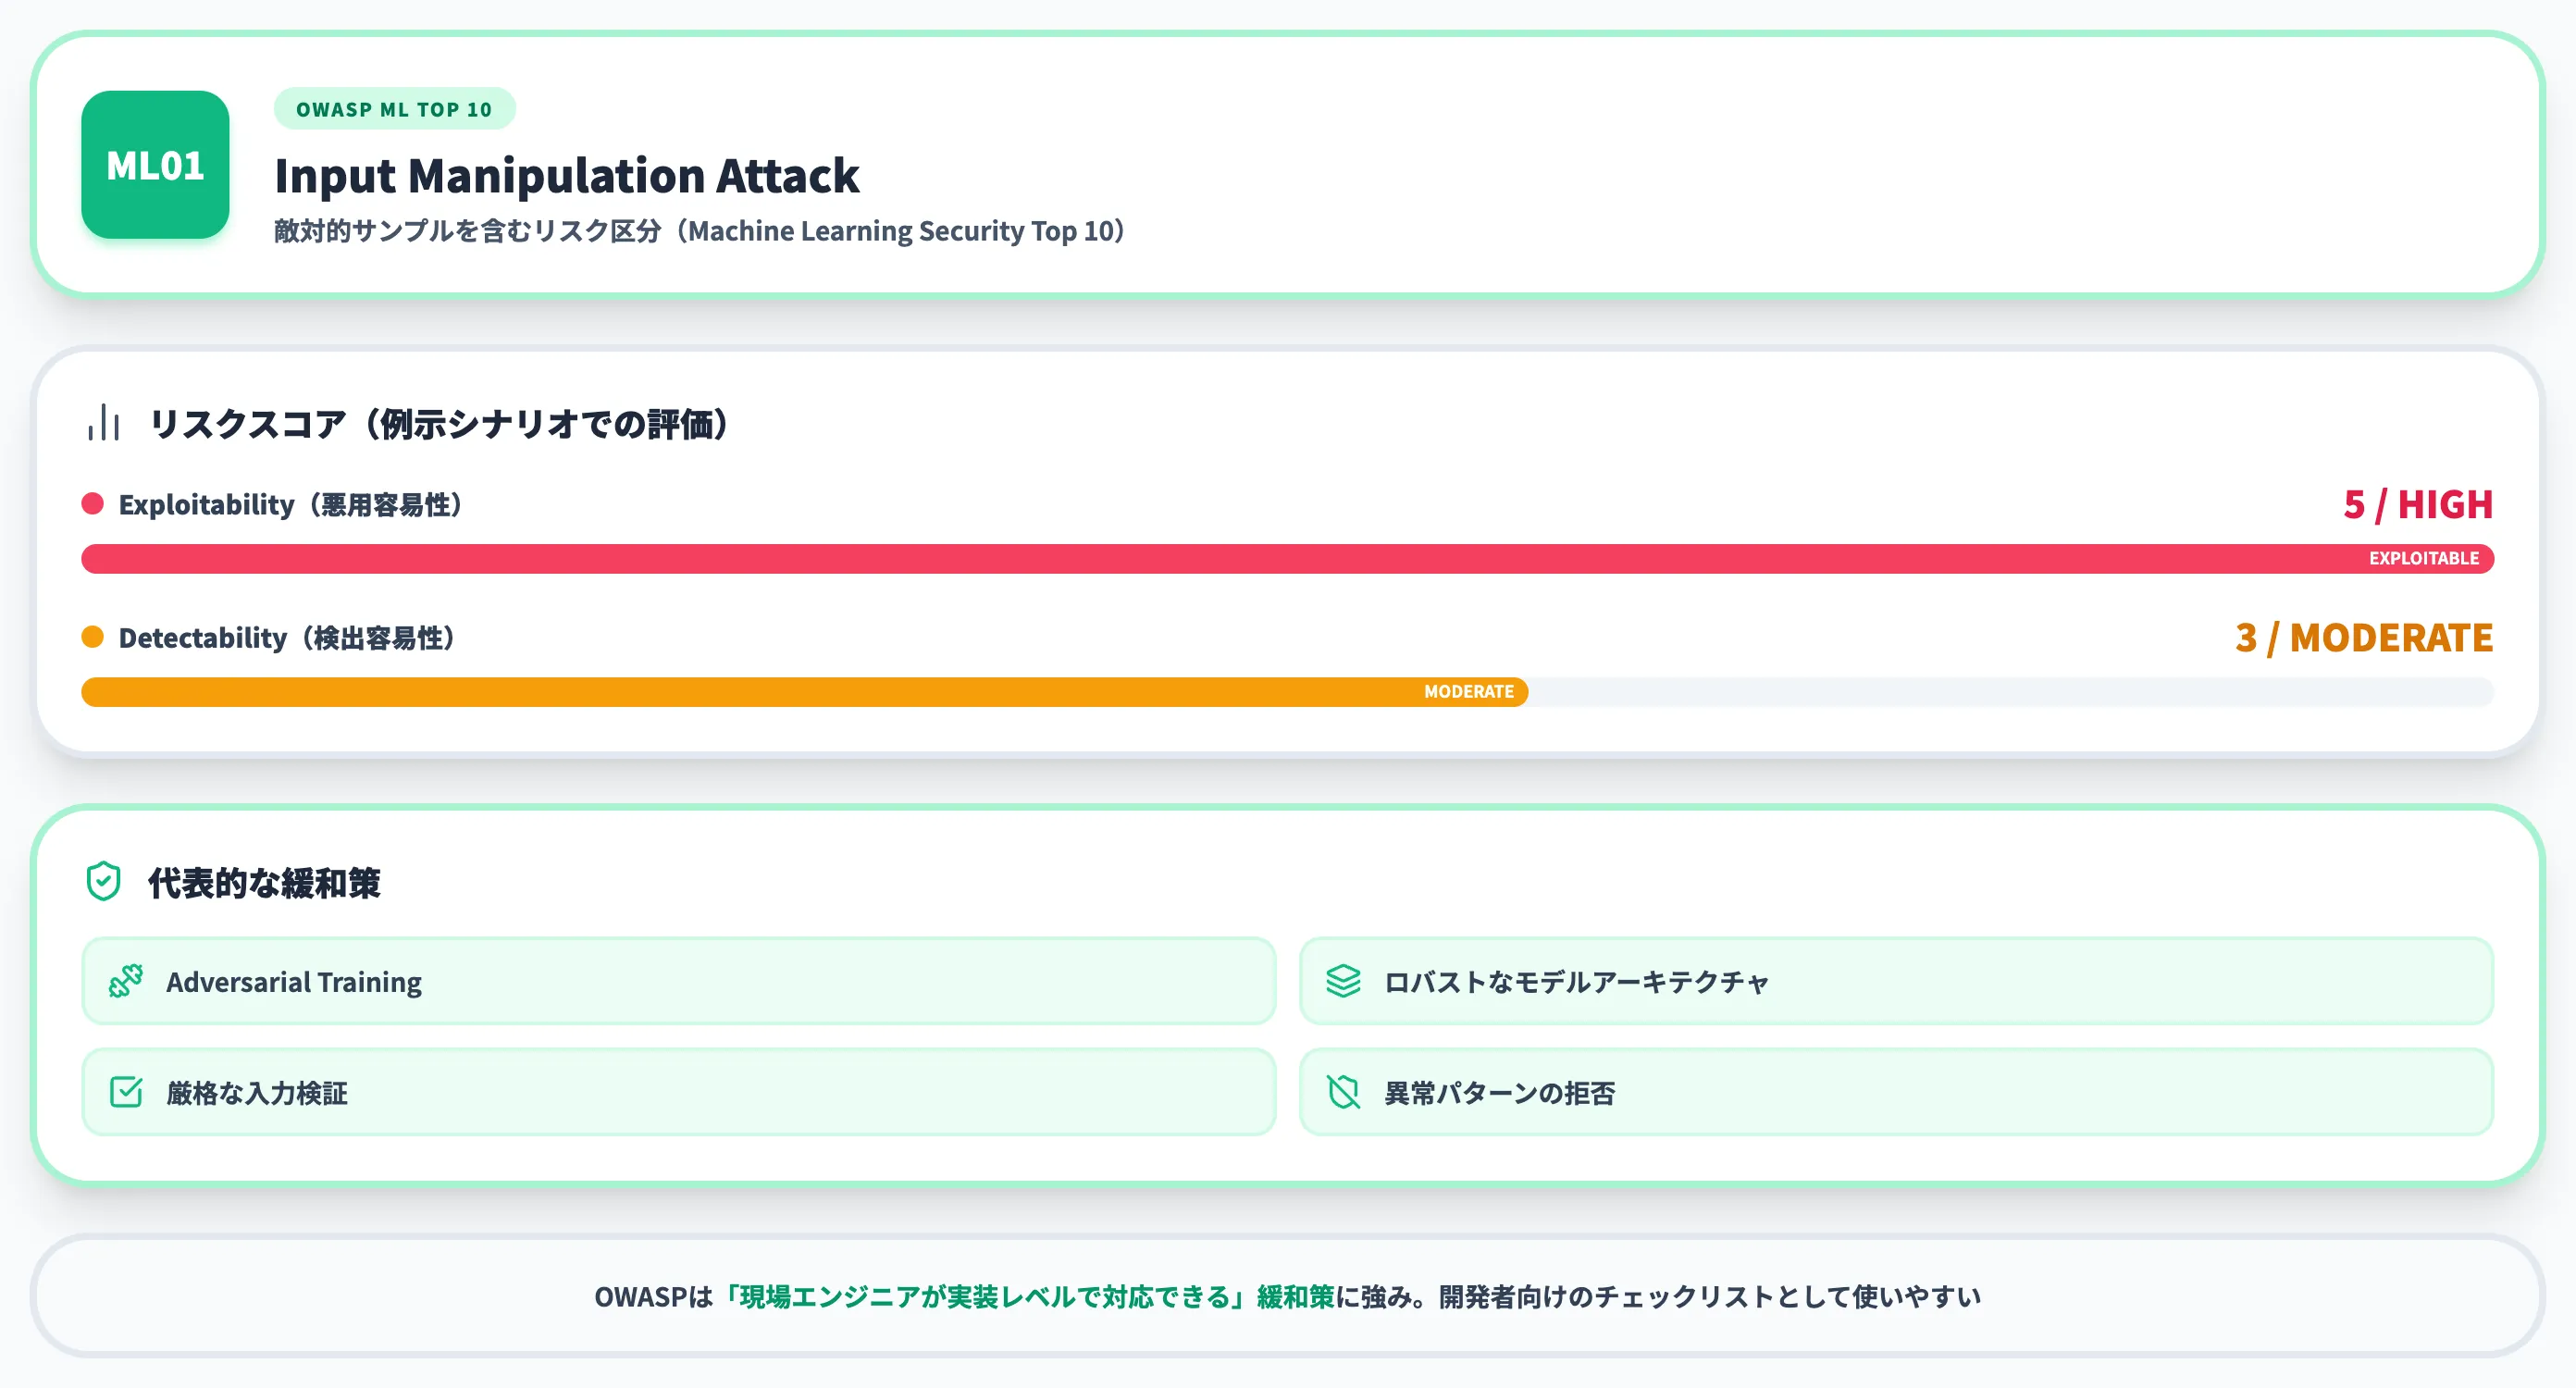This screenshot has height=1388, width=2576.
Task: Click the OWASP ML TOP 10 tag
Action: [x=395, y=109]
